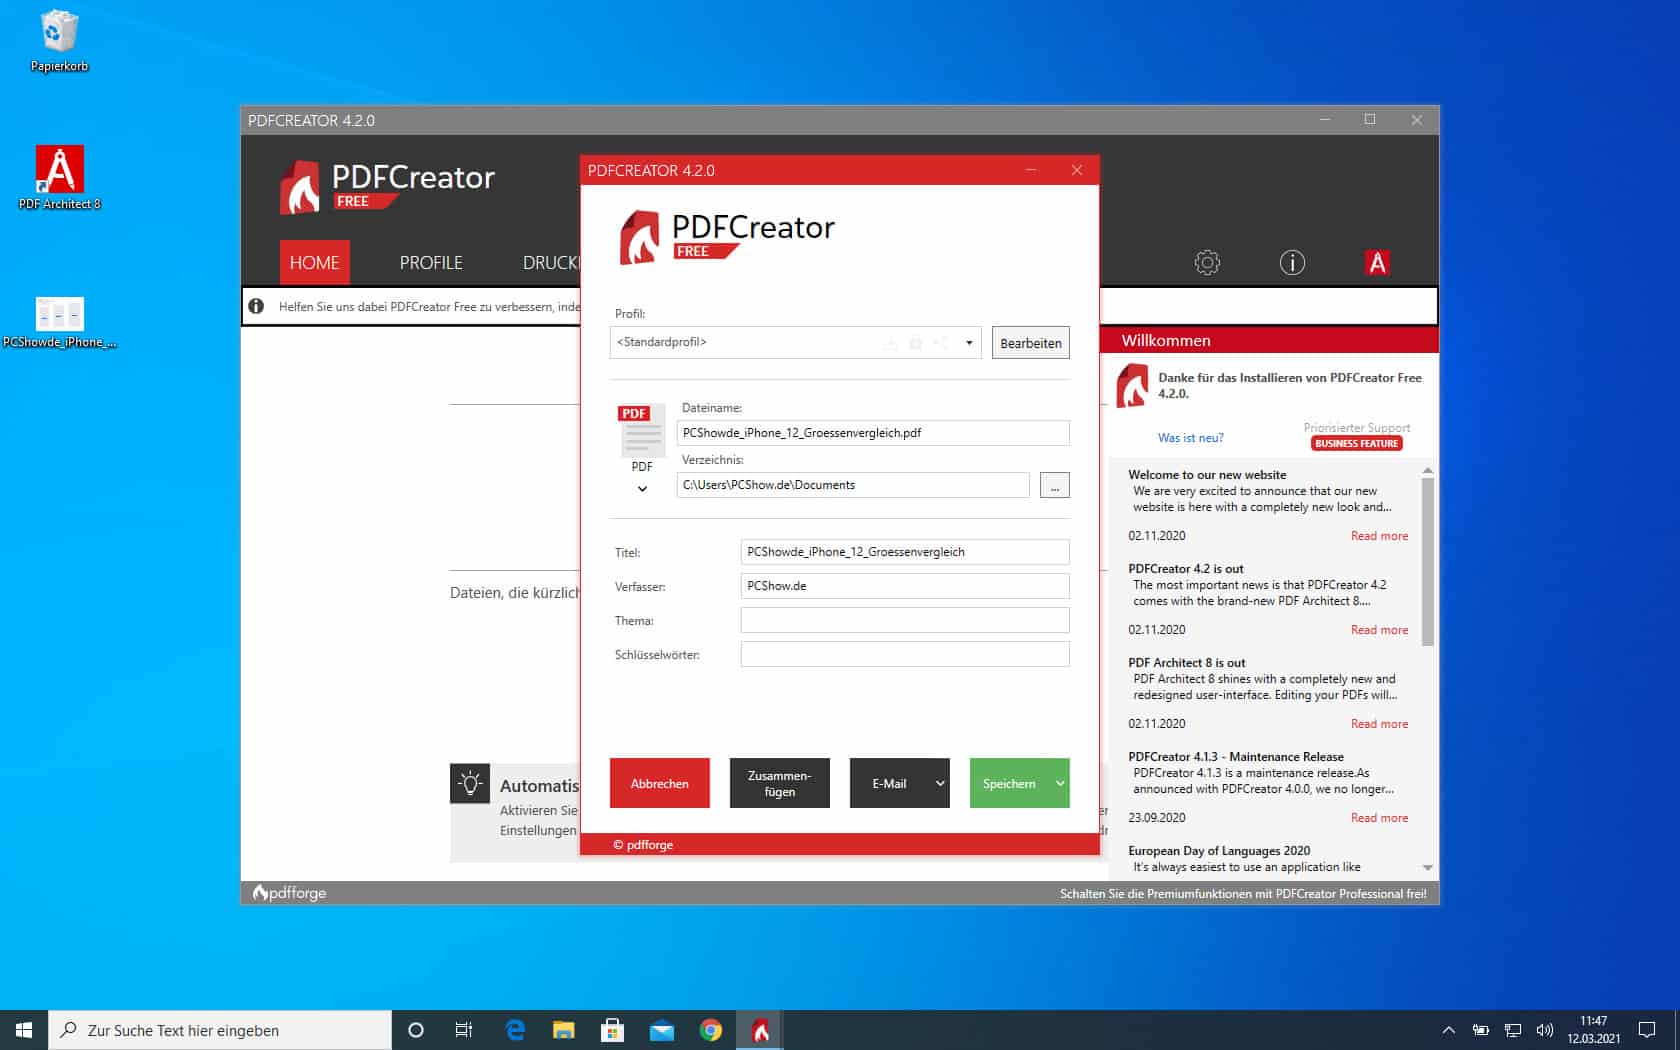Viewport: 1680px width, 1050px height.
Task: Click the Thema input field
Action: click(905, 620)
